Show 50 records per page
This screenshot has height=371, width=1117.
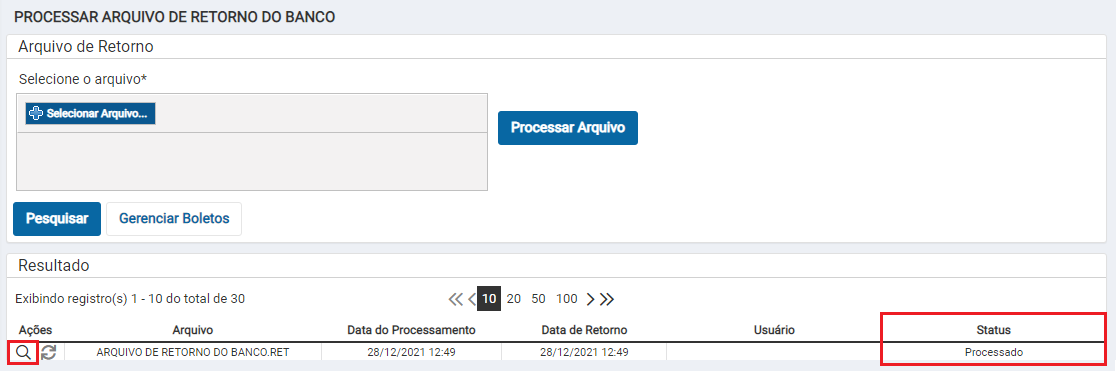point(539,299)
